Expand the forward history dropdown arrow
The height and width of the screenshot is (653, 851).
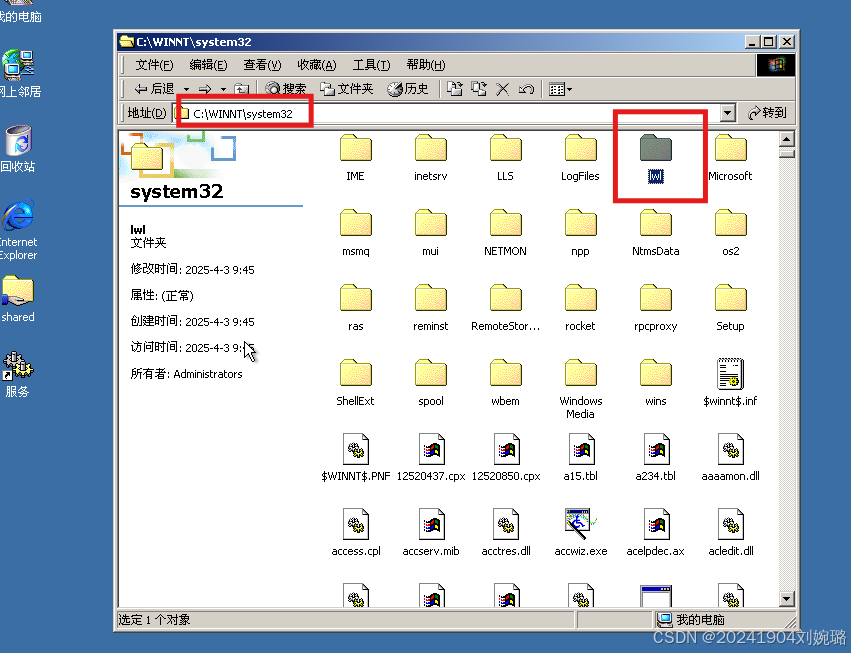[223, 89]
